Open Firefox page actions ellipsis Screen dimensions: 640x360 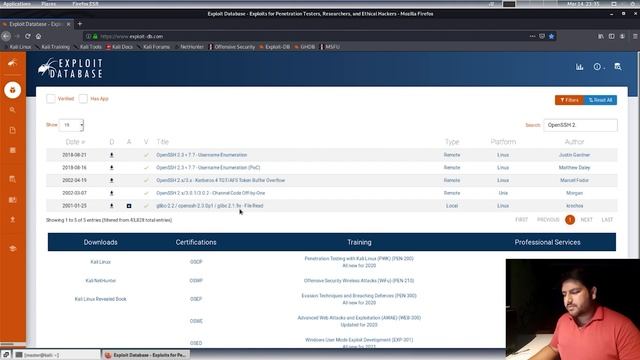(532, 36)
